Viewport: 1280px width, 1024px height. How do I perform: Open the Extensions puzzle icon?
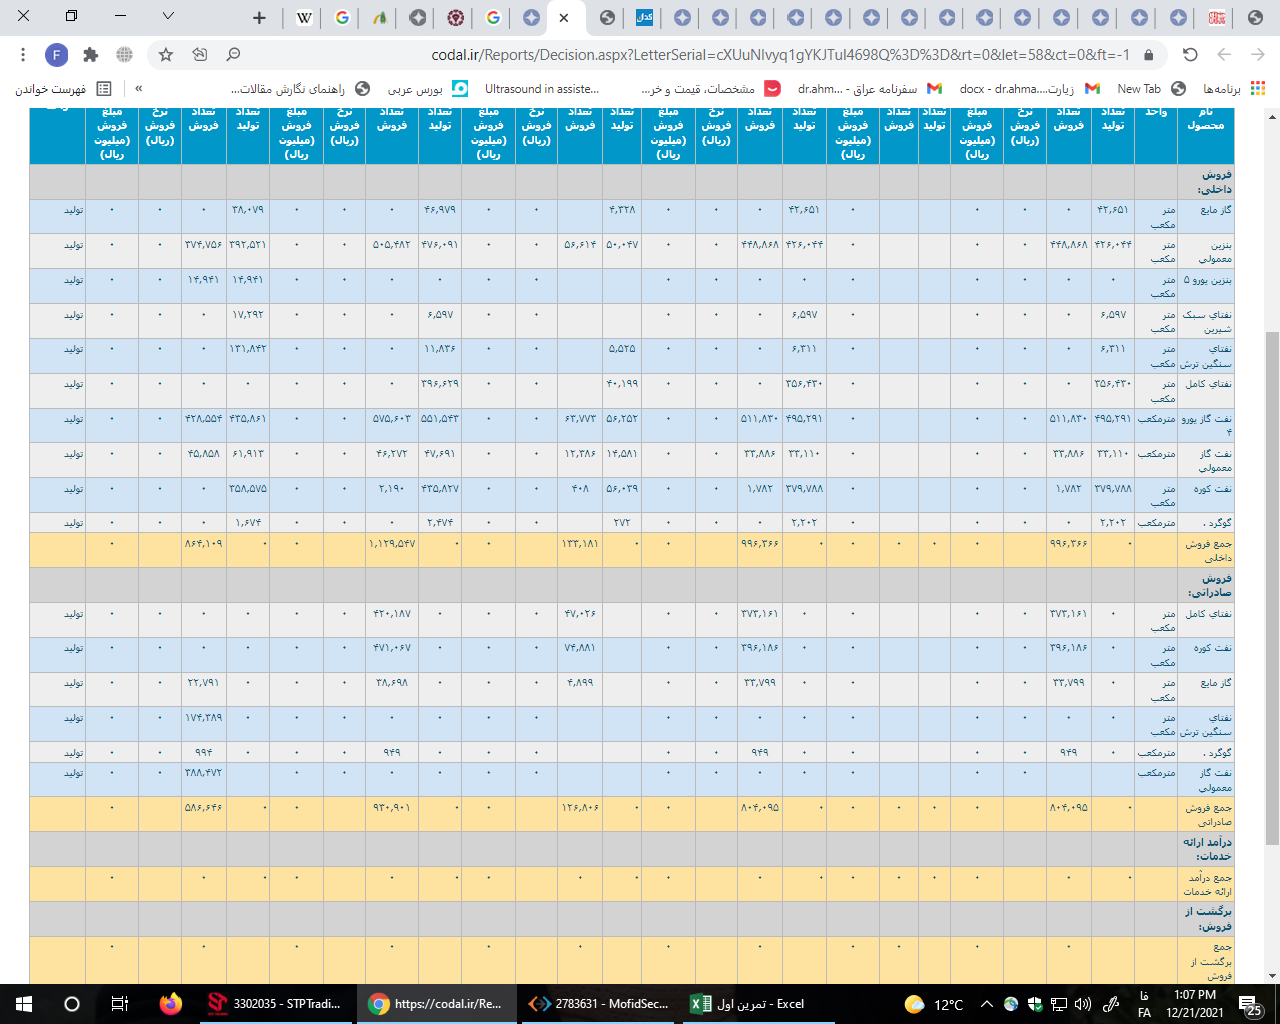click(91, 54)
